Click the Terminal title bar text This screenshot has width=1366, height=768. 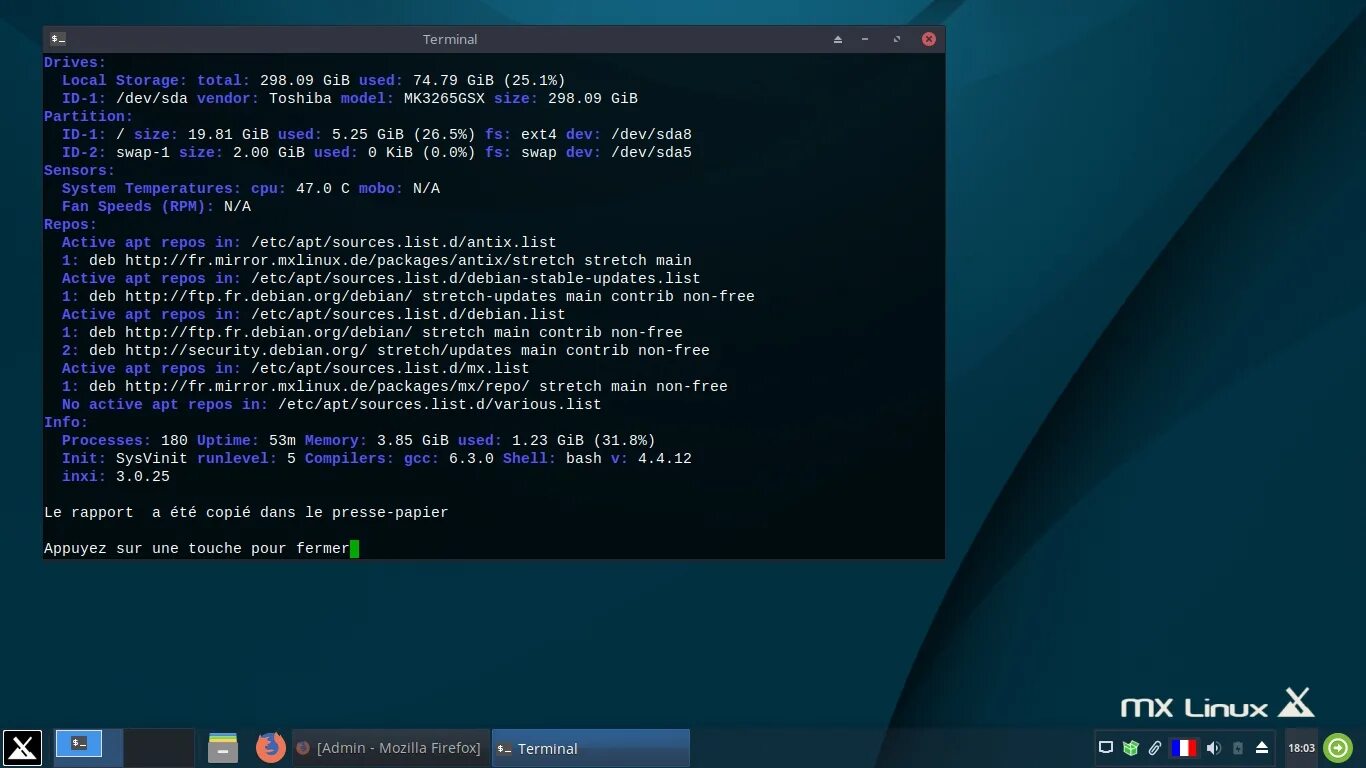point(450,39)
